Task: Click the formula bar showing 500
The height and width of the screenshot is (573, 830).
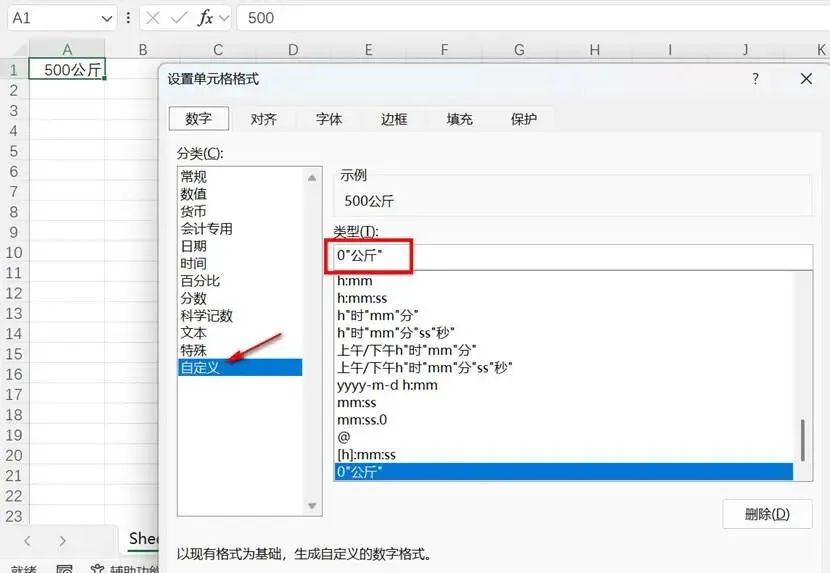Action: 534,18
